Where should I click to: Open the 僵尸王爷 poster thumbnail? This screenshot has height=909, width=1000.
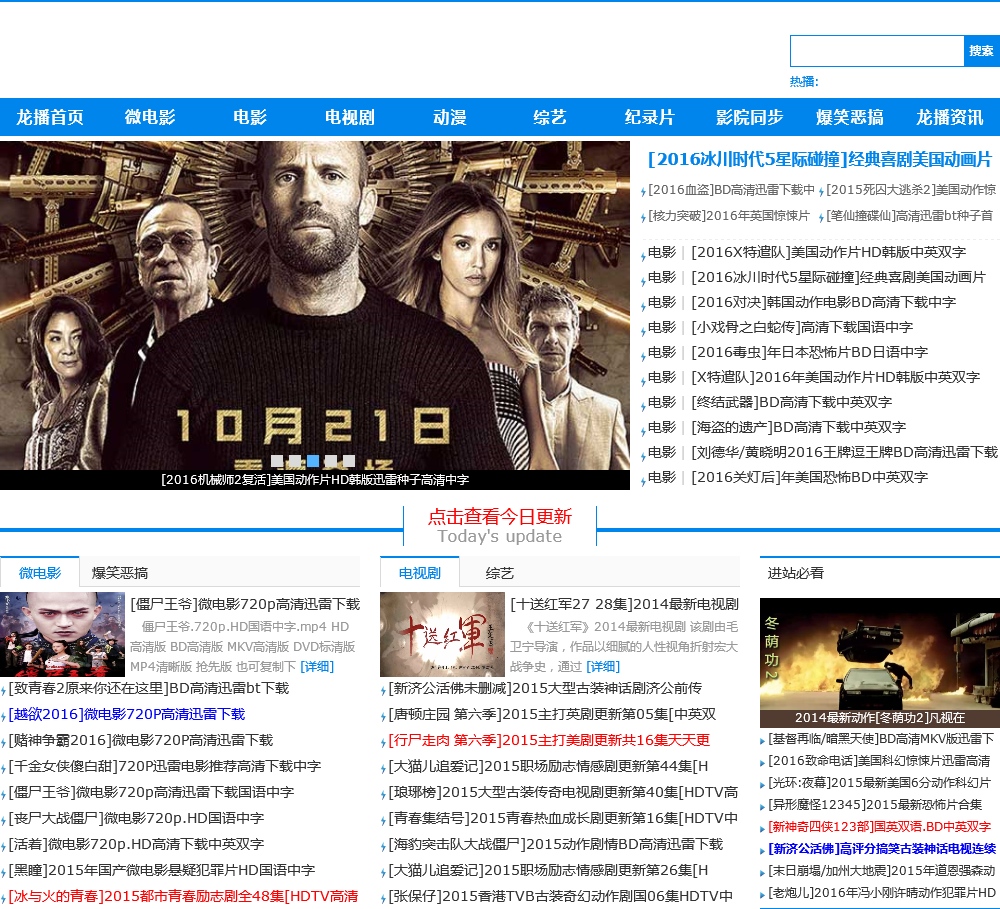point(62,634)
